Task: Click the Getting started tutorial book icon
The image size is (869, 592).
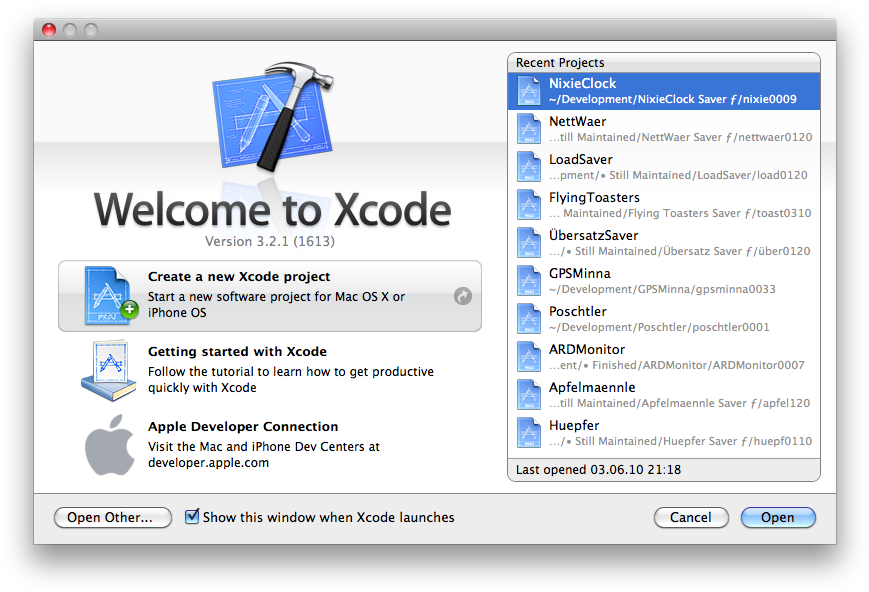Action: tap(109, 371)
